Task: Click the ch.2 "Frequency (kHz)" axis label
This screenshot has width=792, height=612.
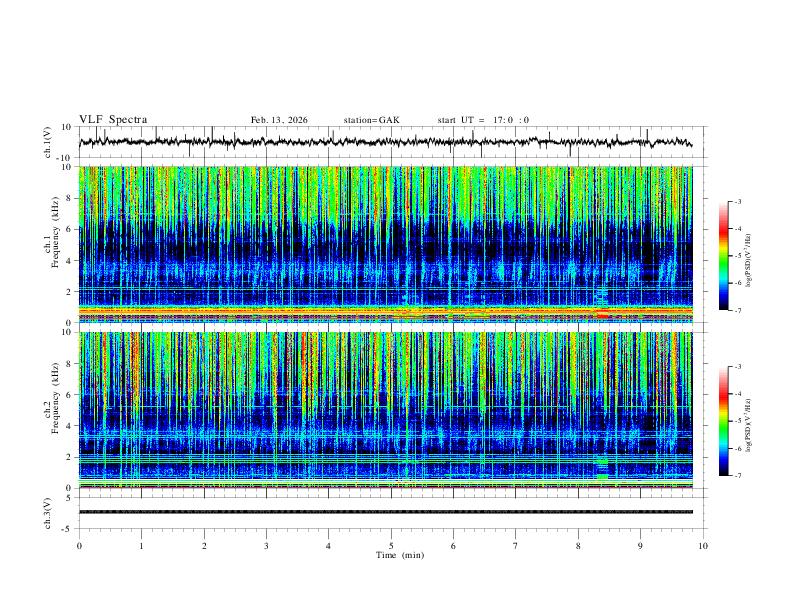Action: pyautogui.click(x=55, y=398)
